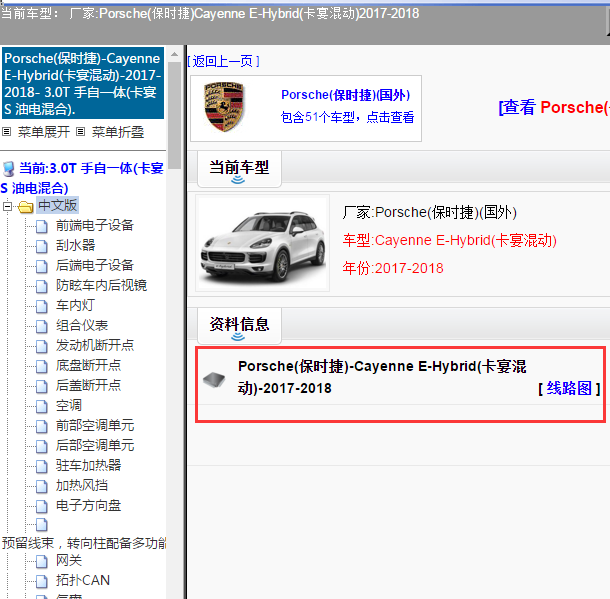Screen dimensions: 610x599
Task: Click the 当前:3.0T 手自一体 heading
Action: (82, 178)
